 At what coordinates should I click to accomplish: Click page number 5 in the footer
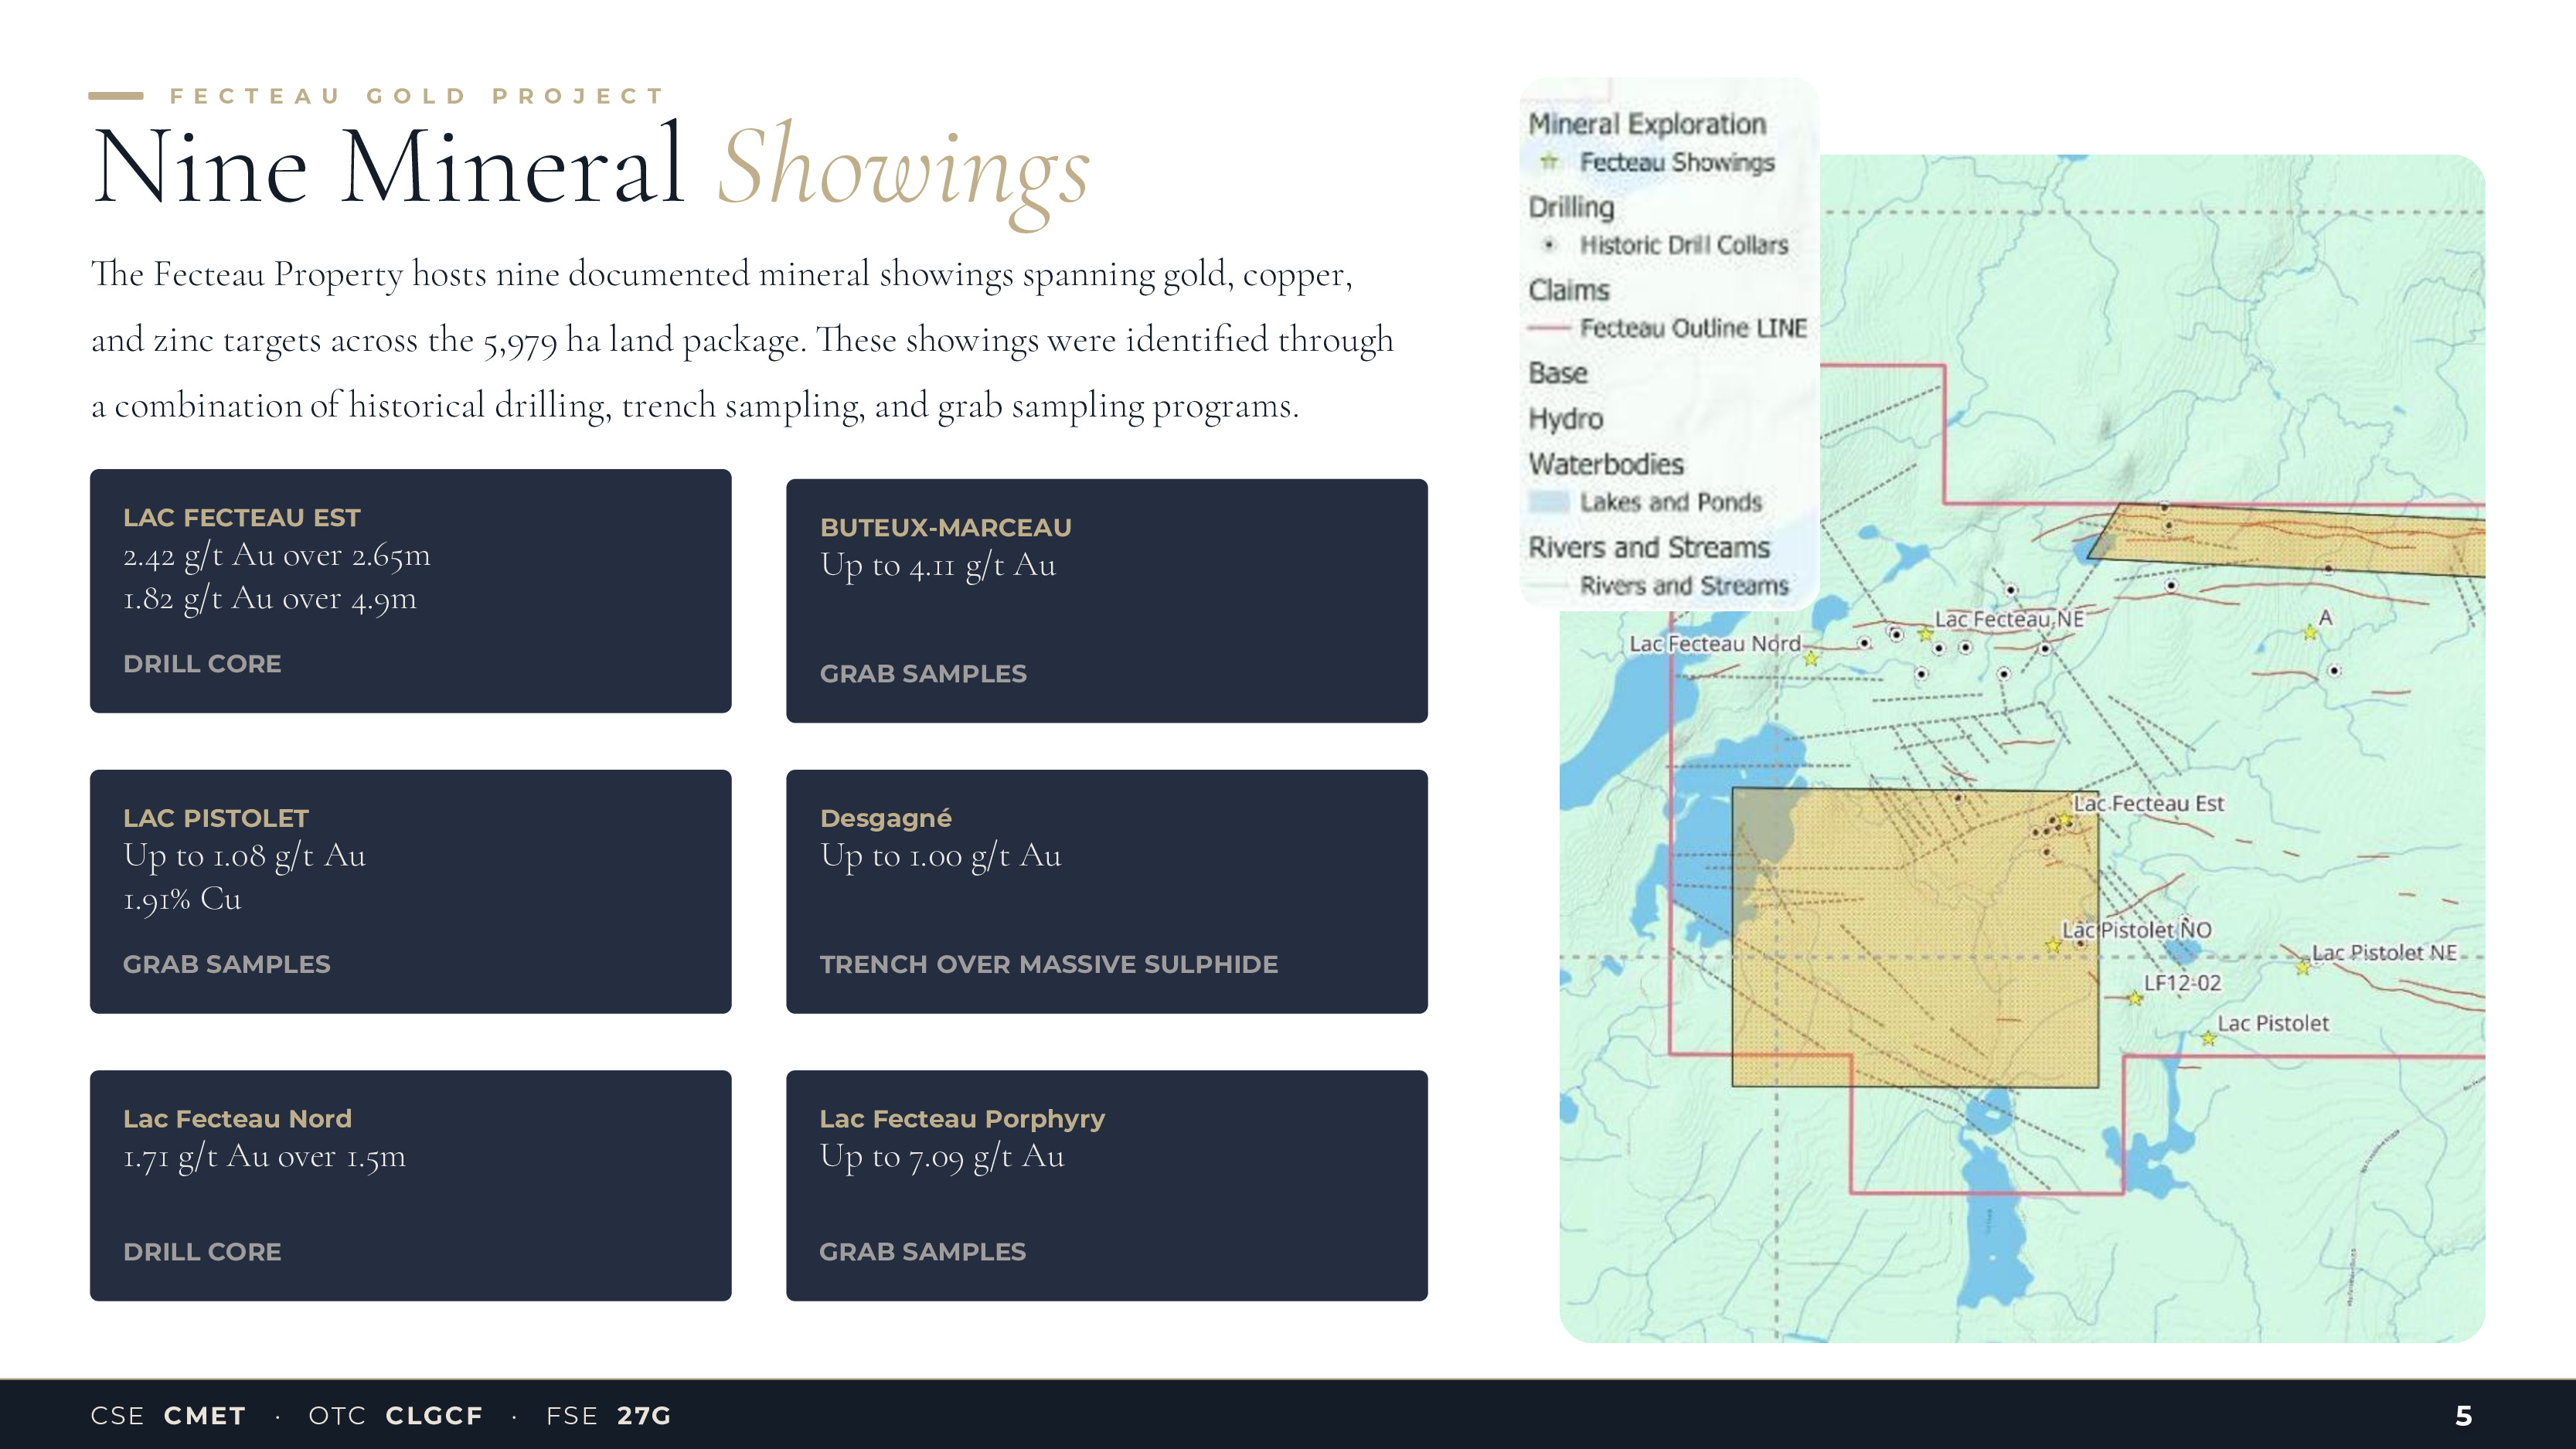(2464, 1416)
